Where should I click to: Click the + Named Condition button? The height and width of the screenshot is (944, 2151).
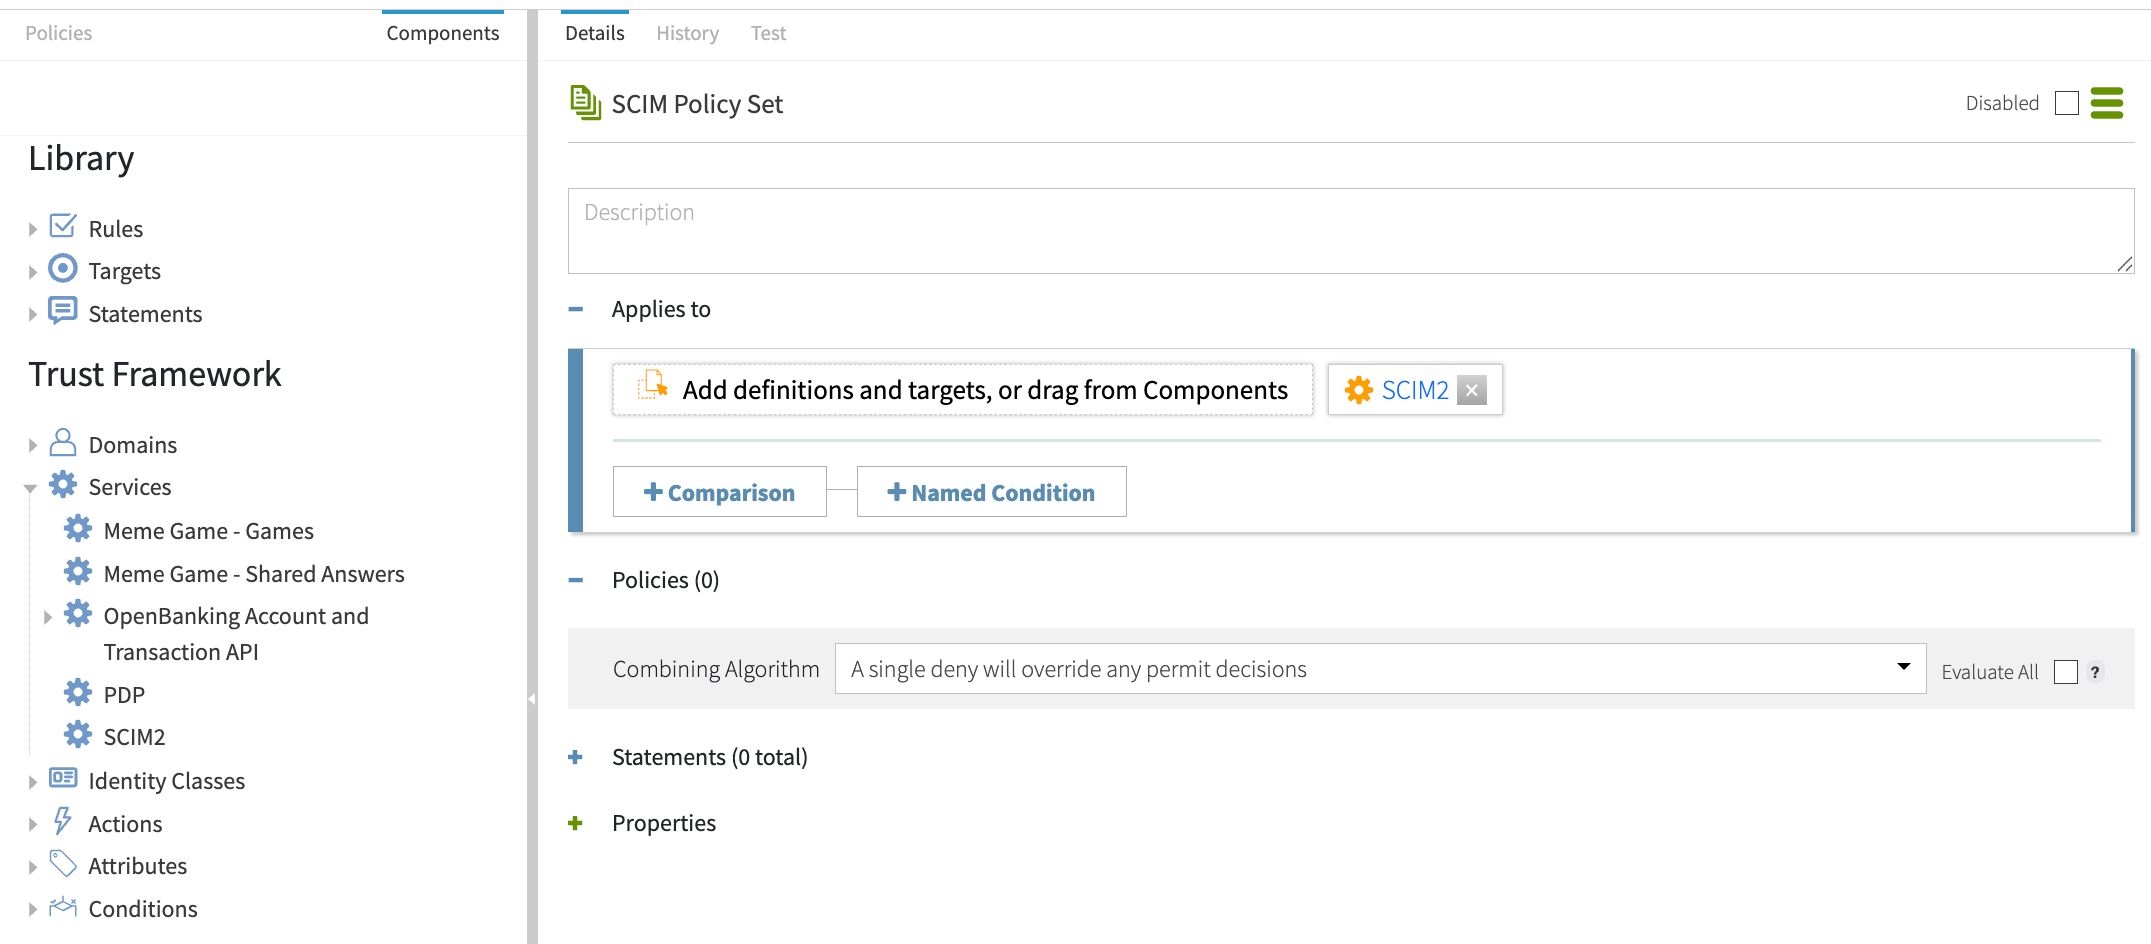991,492
